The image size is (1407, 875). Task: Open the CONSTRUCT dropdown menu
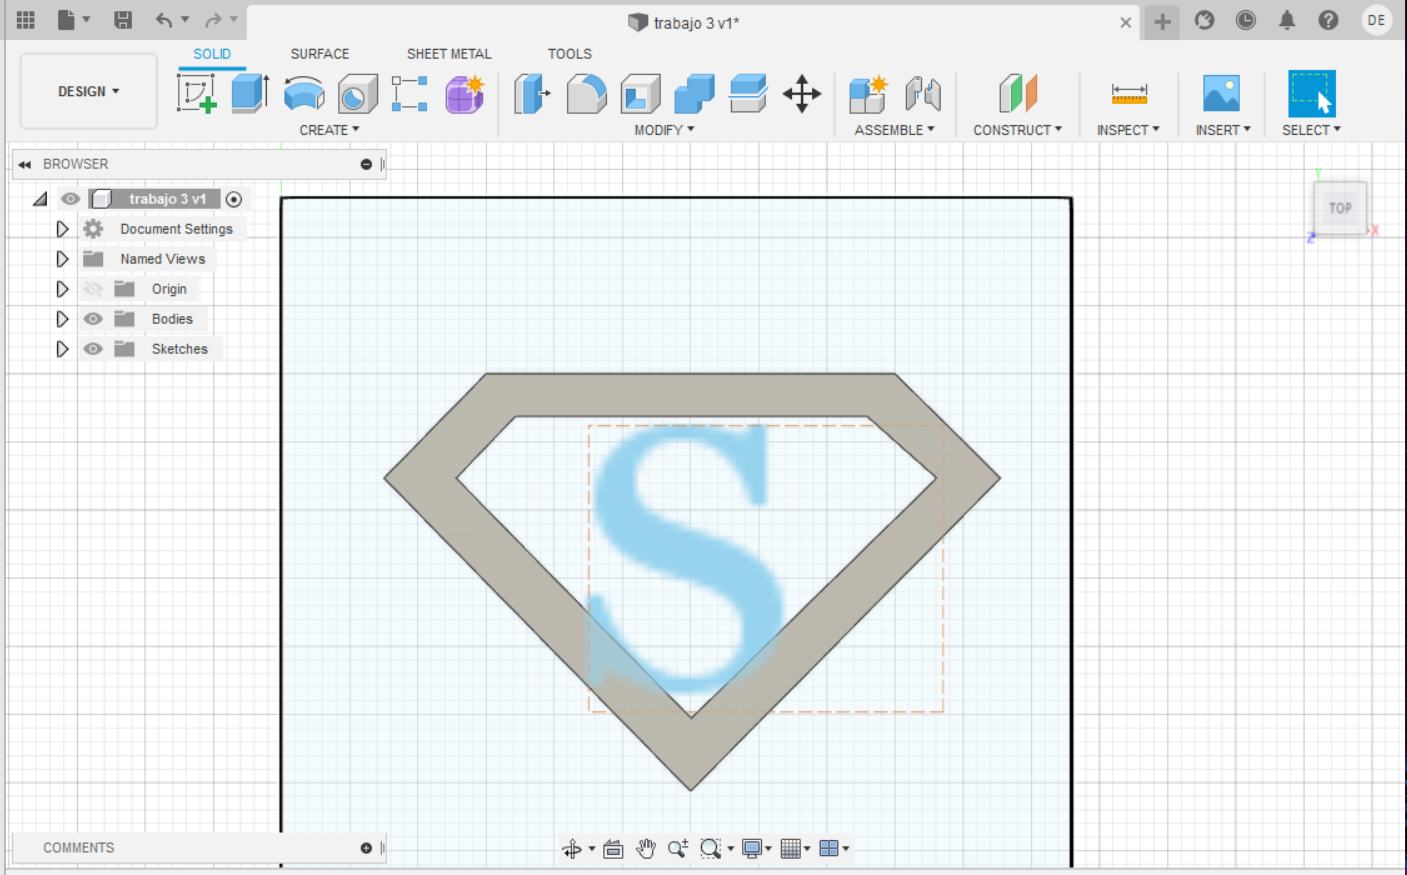[x=1017, y=130]
